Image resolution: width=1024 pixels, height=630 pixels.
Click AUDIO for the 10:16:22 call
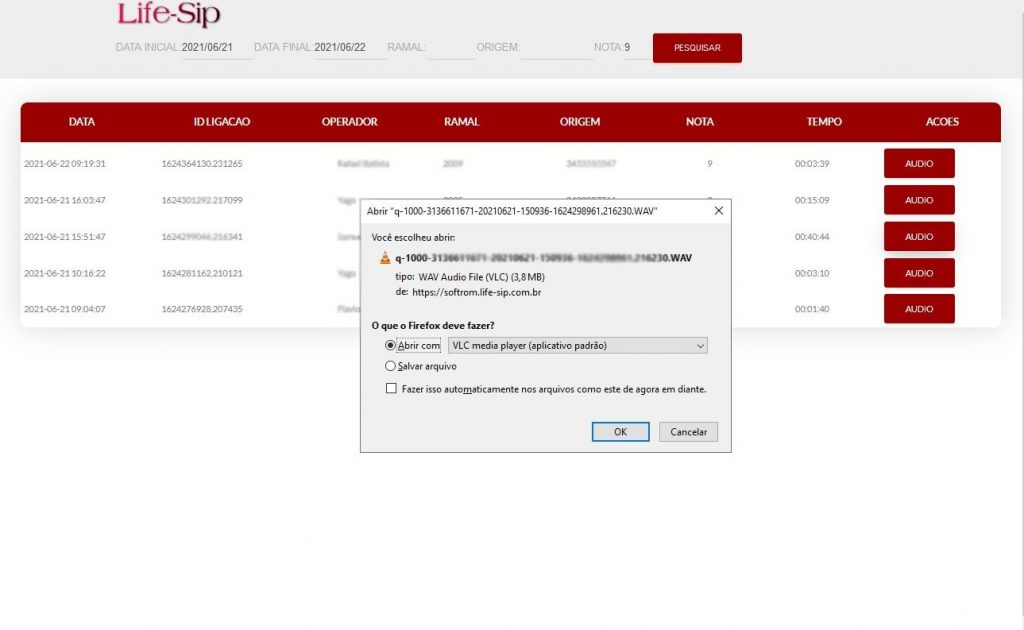click(919, 273)
